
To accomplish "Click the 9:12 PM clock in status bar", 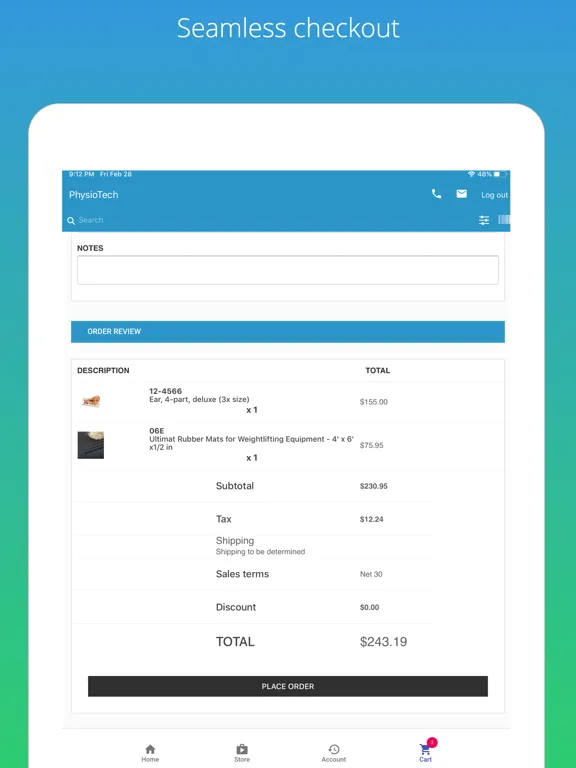I will click(x=81, y=174).
